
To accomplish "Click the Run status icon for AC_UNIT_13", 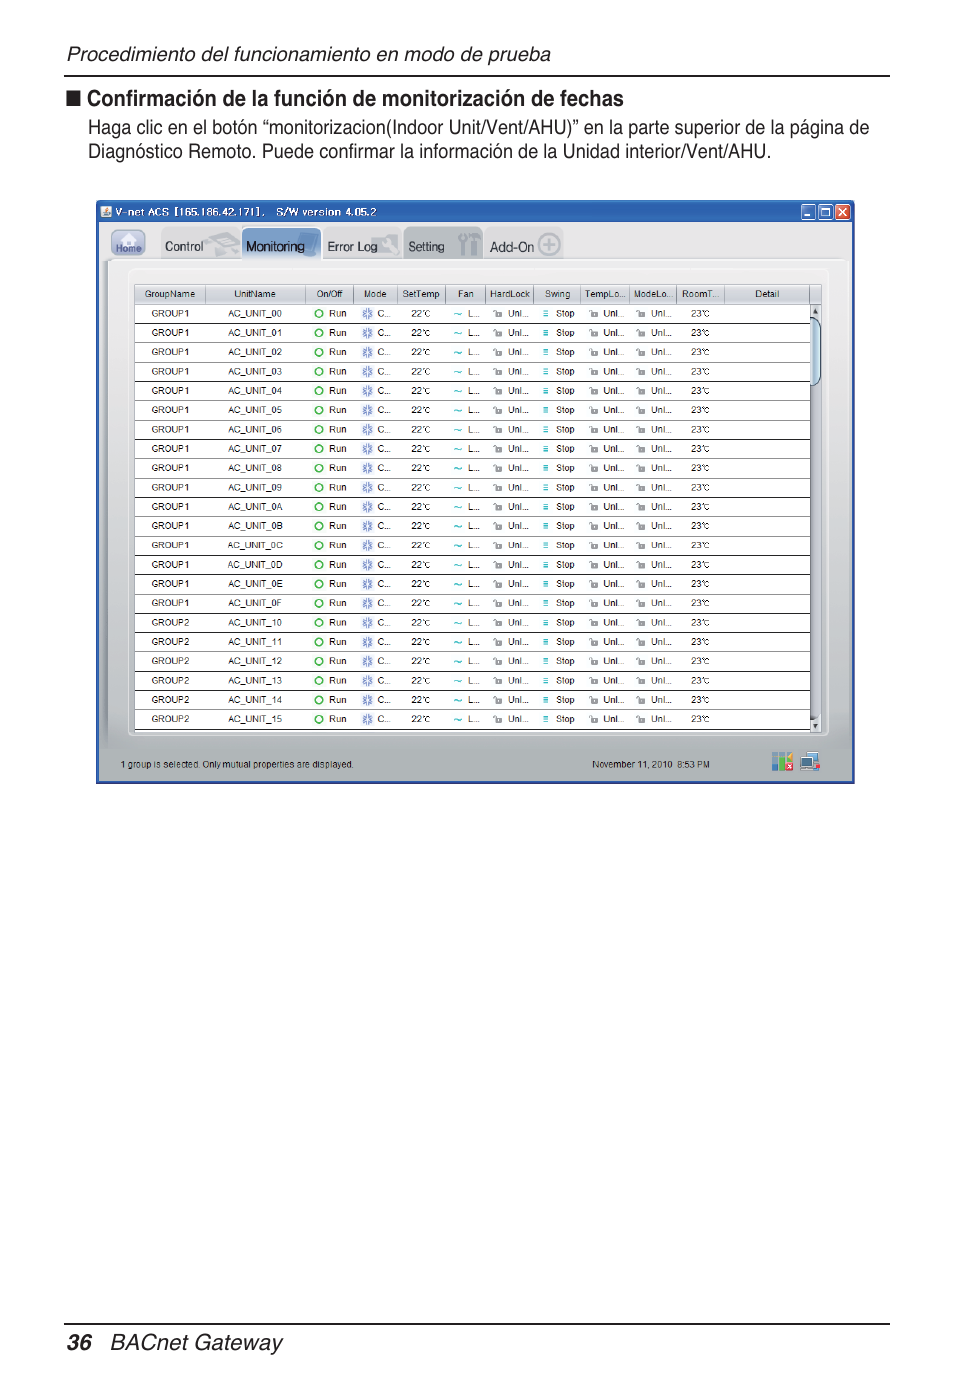I will (319, 681).
